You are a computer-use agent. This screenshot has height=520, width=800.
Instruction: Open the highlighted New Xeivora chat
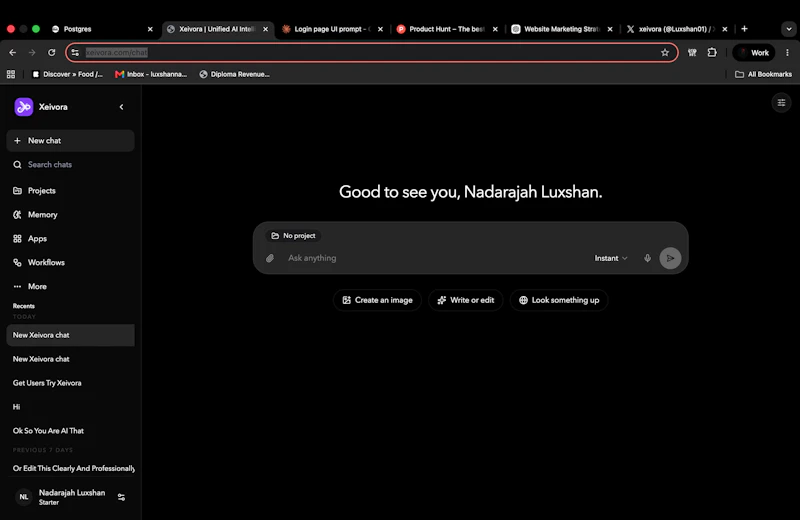point(70,335)
